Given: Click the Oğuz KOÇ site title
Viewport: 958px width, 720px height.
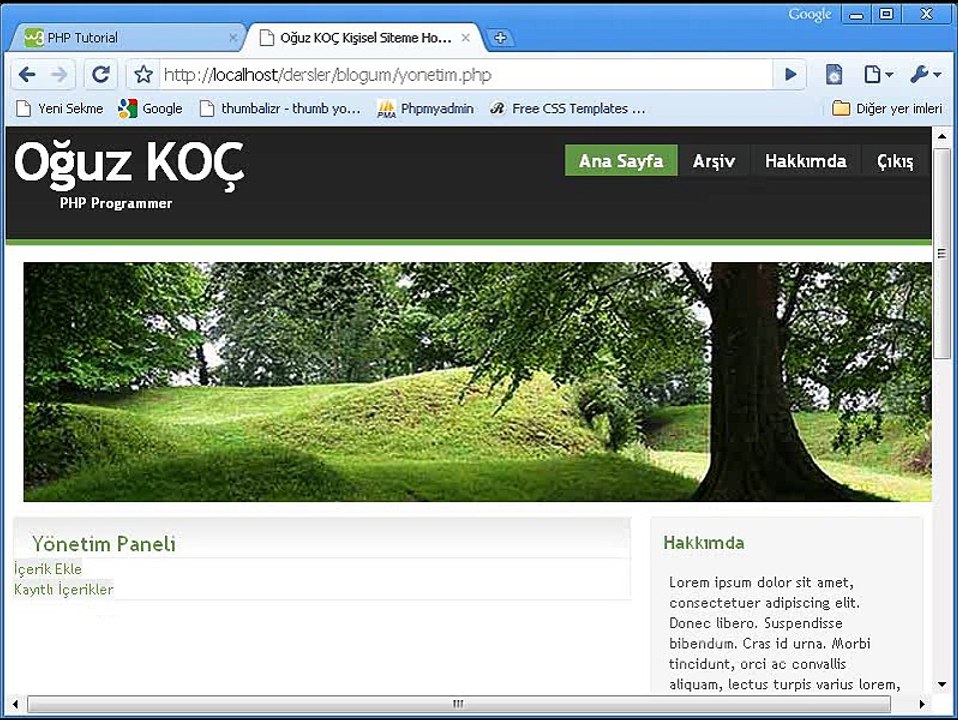Looking at the screenshot, I should click(129, 163).
